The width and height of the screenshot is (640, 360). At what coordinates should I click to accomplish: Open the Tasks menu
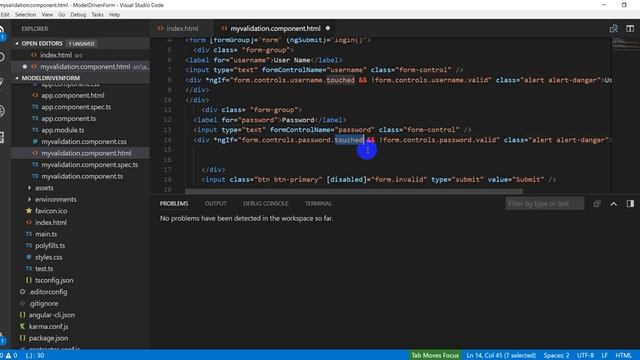[97, 14]
